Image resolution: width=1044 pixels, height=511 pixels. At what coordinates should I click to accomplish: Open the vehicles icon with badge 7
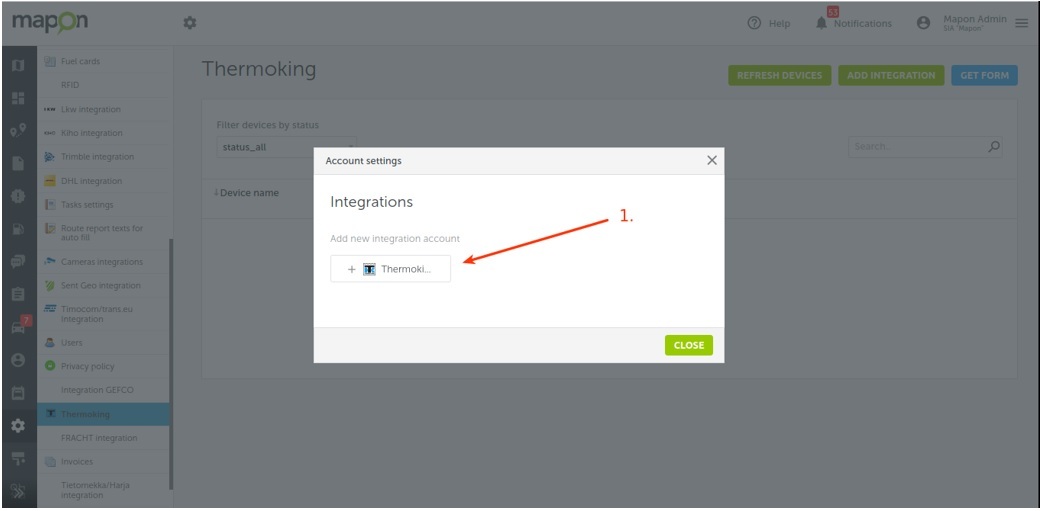19,326
